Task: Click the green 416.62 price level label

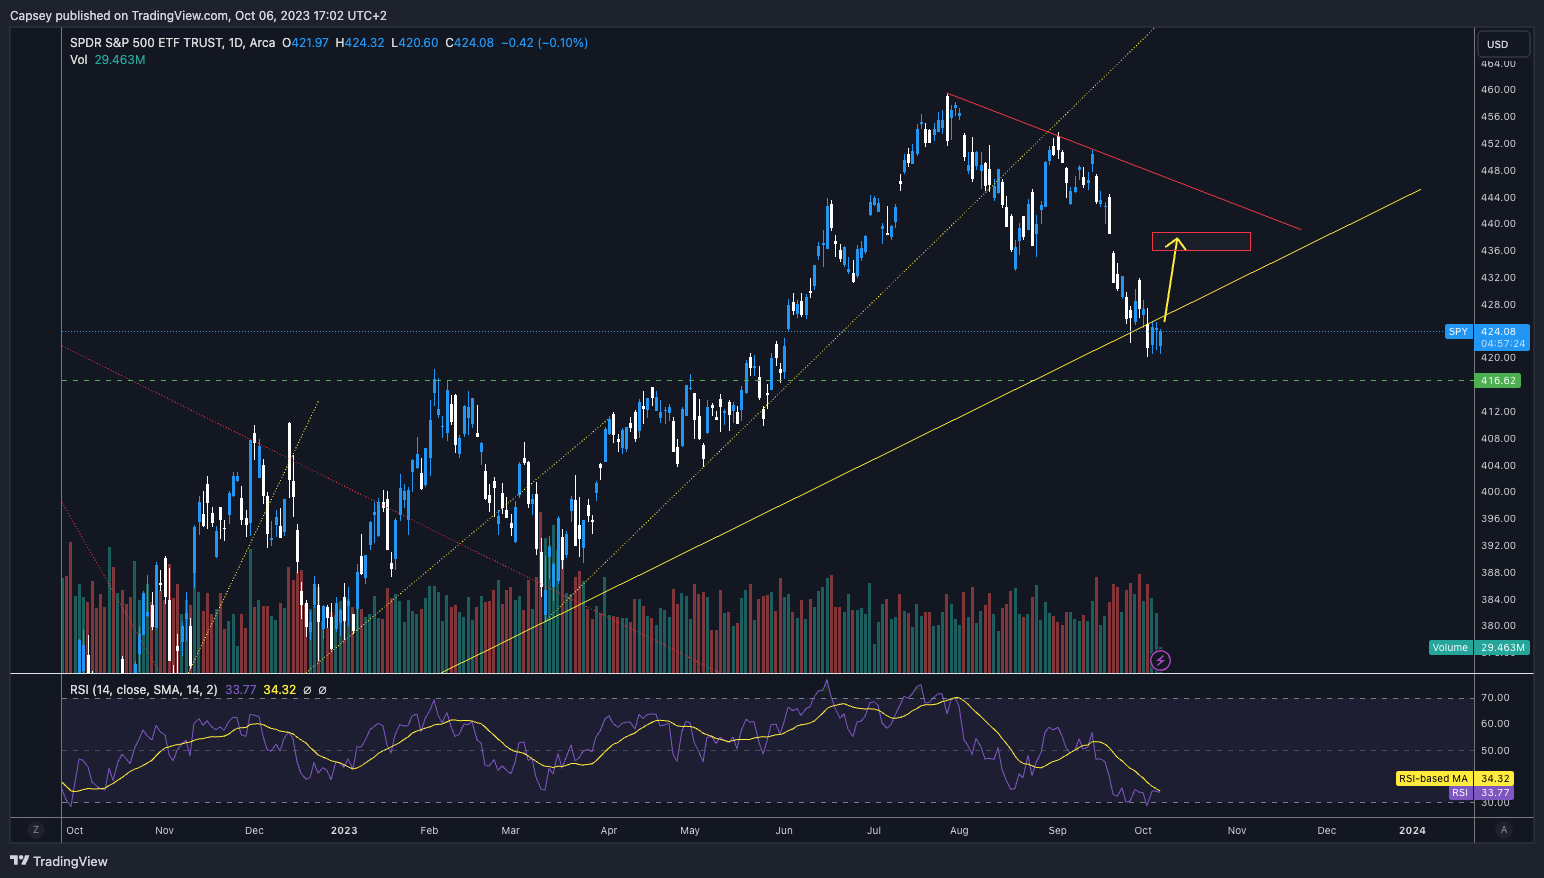Action: pyautogui.click(x=1497, y=381)
